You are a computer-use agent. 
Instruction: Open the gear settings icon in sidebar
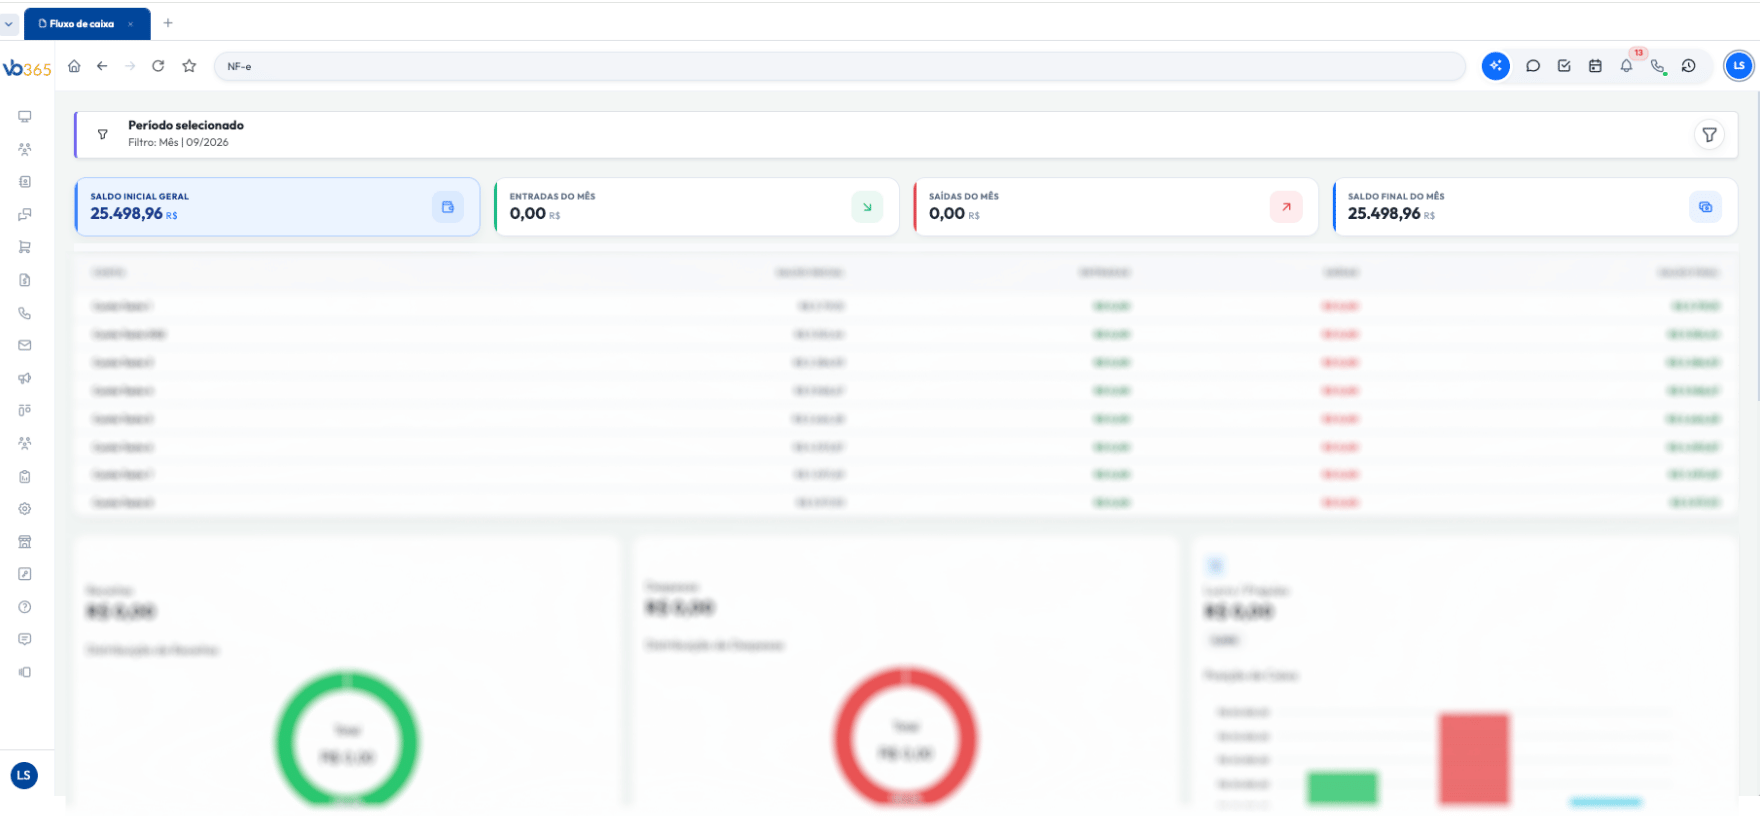pos(25,509)
